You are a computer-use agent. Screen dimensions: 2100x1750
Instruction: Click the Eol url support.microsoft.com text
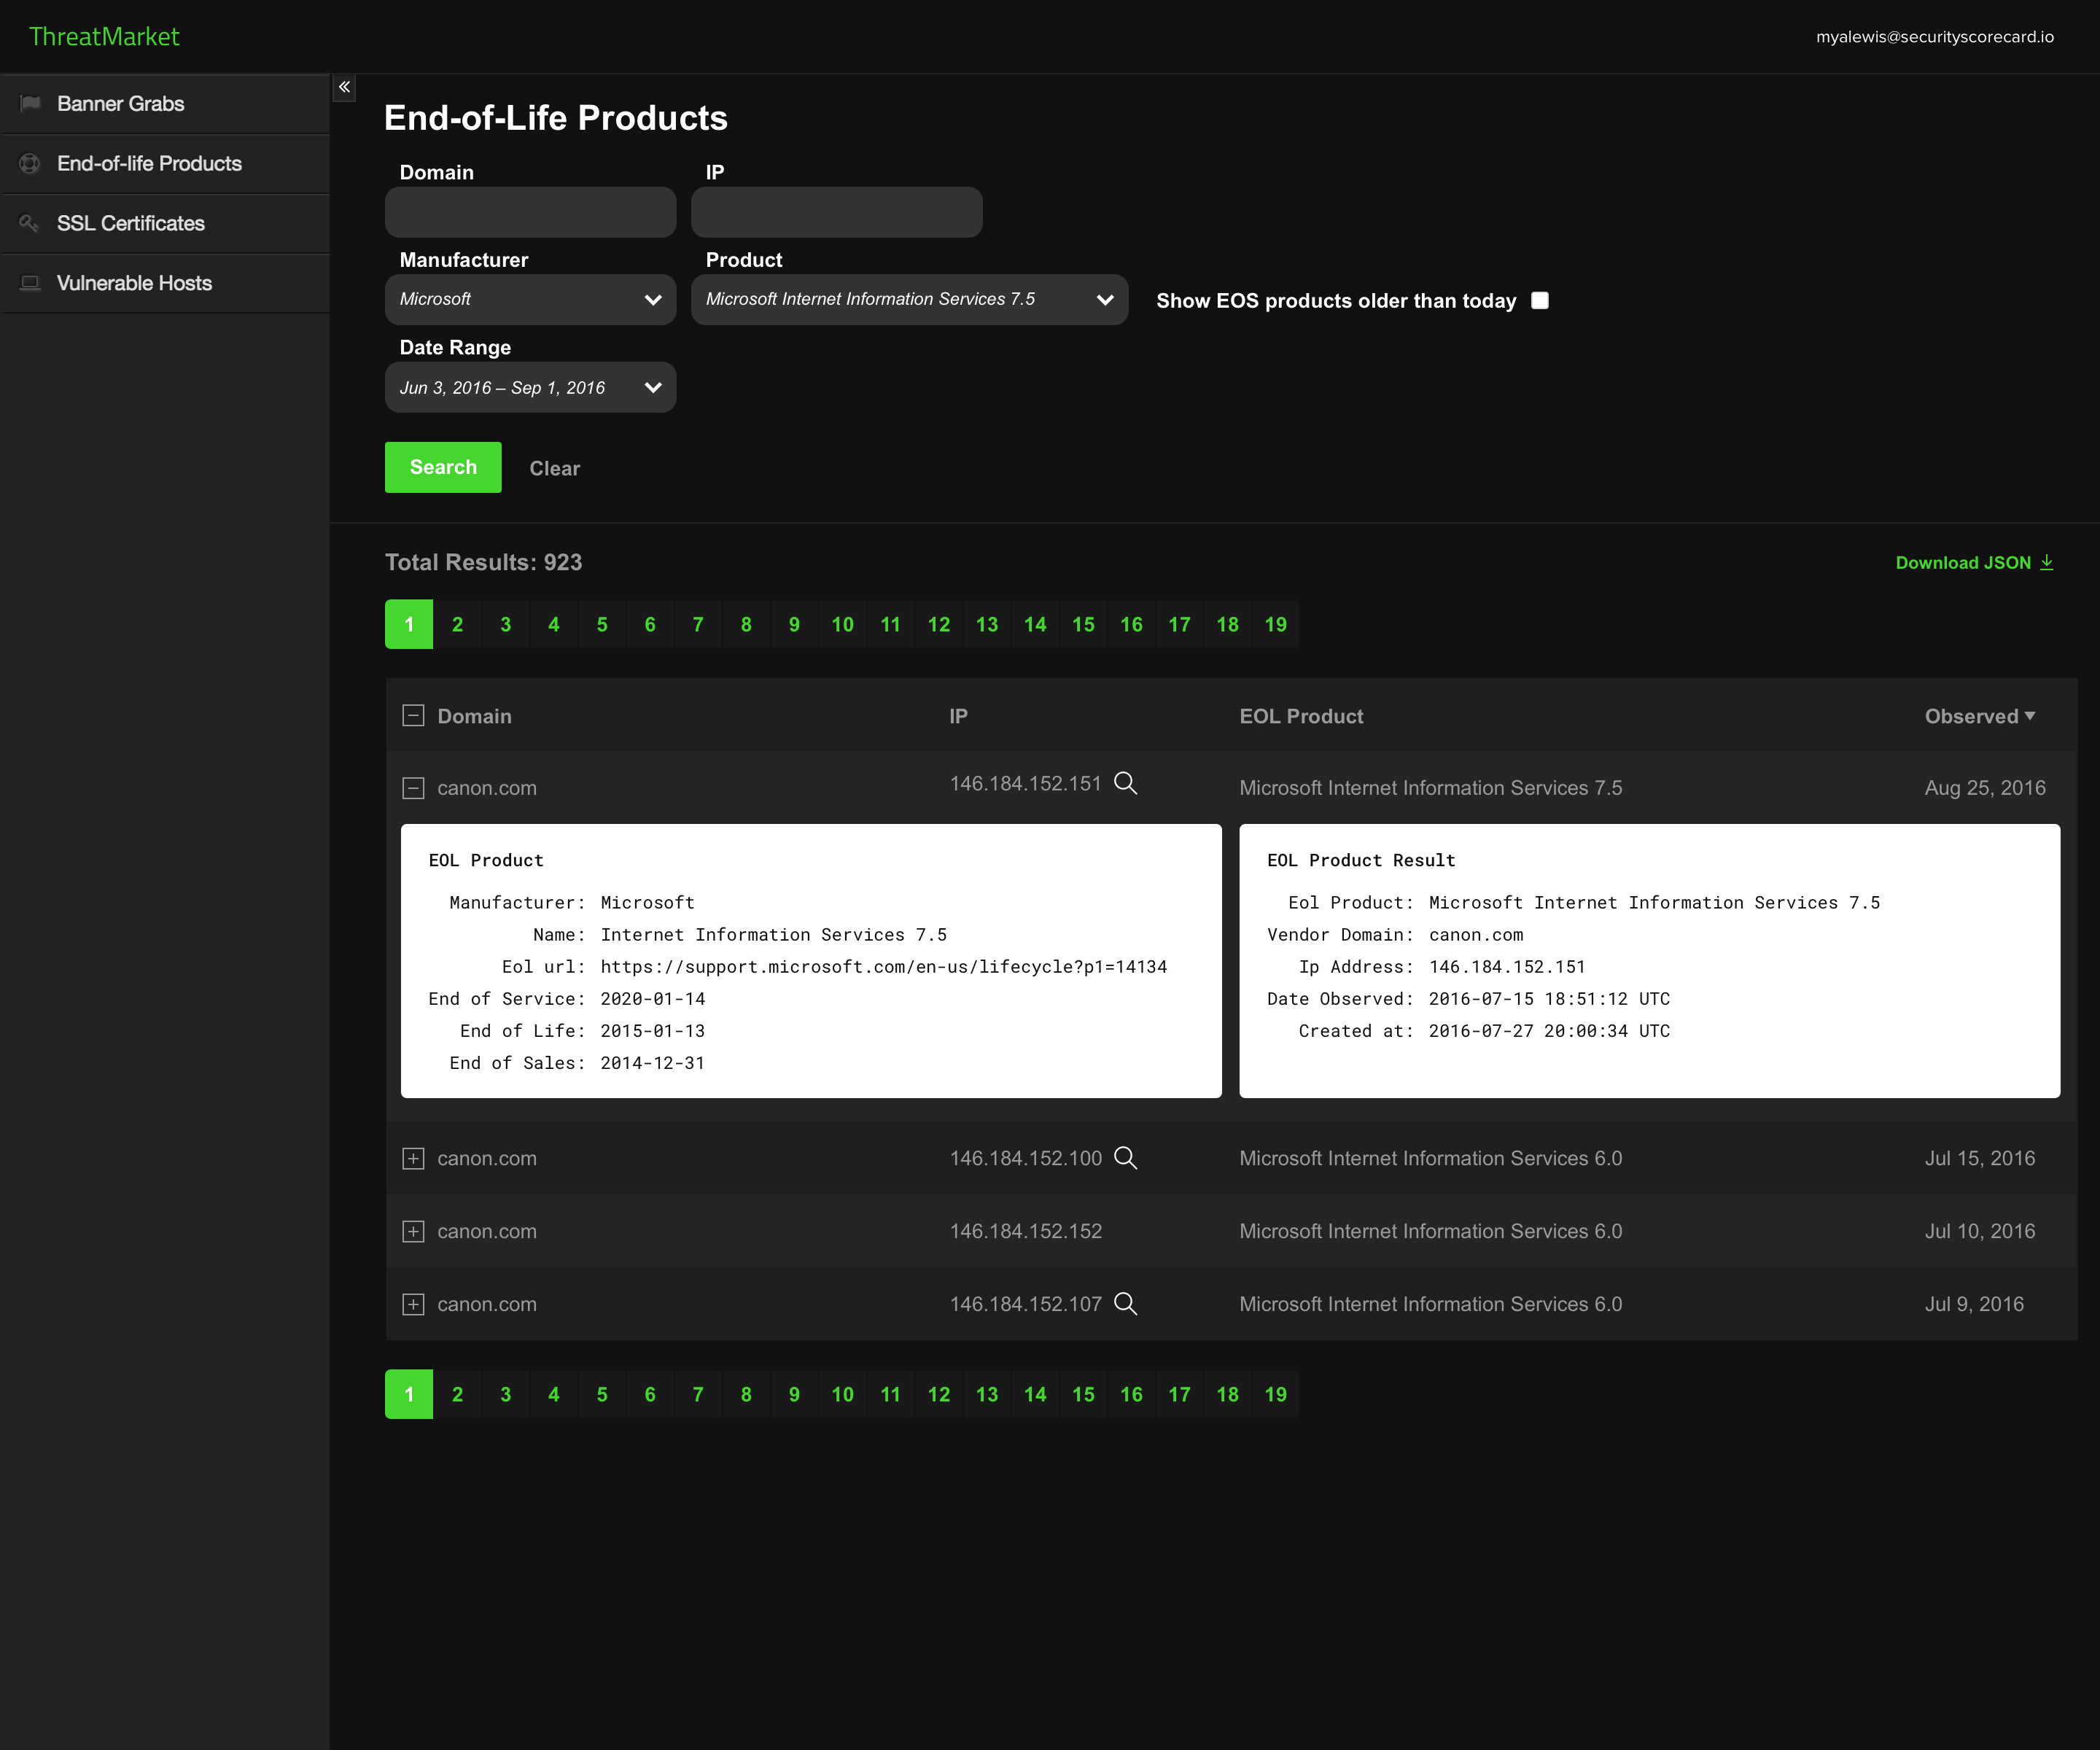point(883,967)
